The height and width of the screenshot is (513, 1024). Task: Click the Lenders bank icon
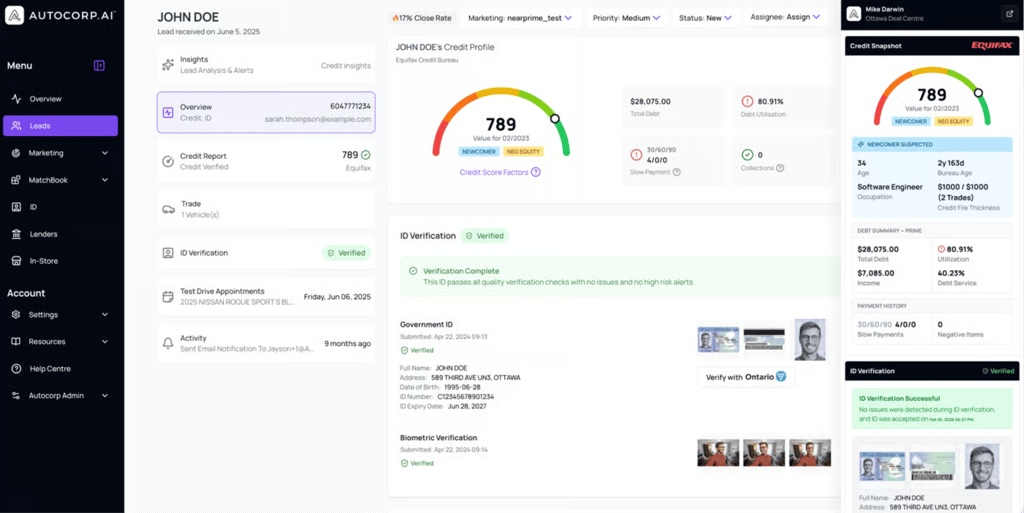(x=16, y=234)
